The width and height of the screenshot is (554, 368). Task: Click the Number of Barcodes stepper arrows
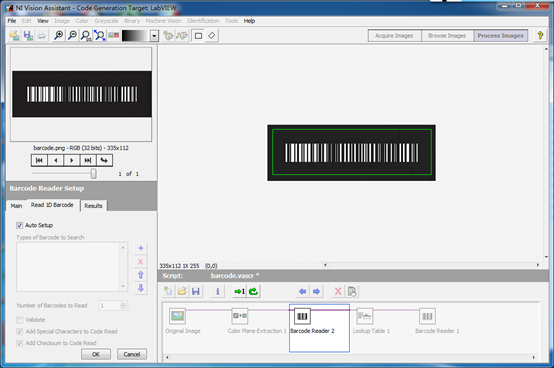click(123, 305)
